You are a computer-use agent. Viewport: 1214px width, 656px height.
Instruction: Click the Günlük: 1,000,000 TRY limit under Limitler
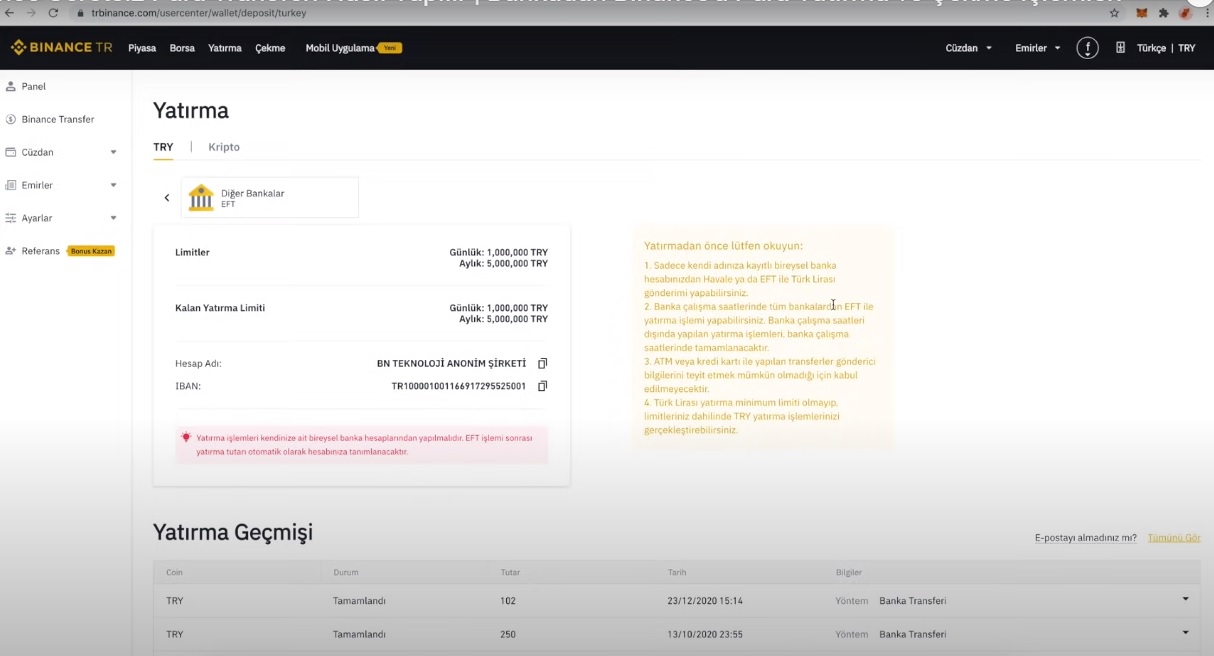pos(498,252)
